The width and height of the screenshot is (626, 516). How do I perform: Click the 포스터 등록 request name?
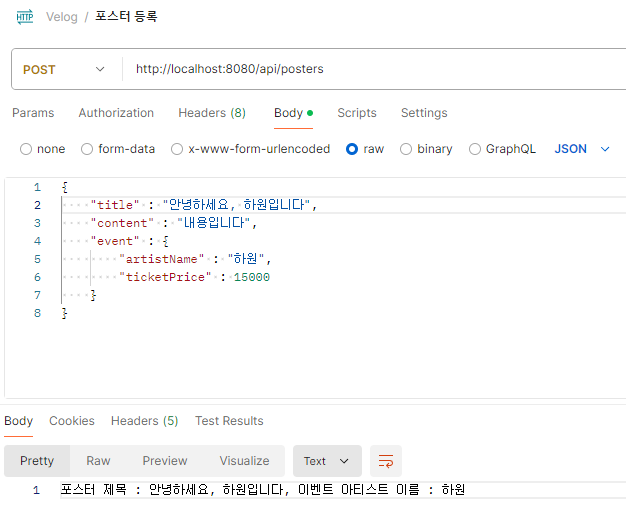click(126, 16)
